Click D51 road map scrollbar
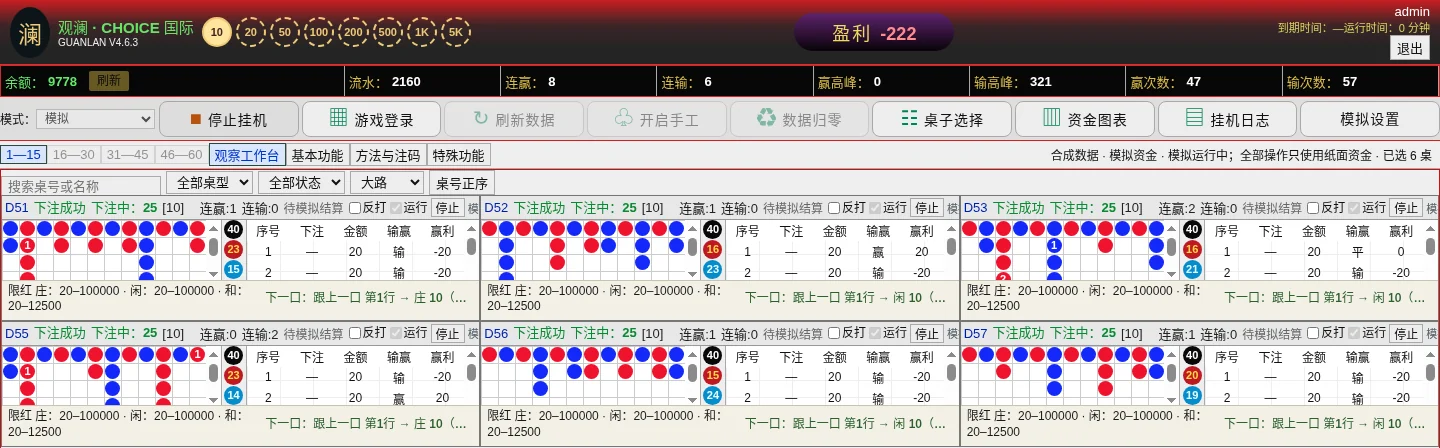 (213, 250)
